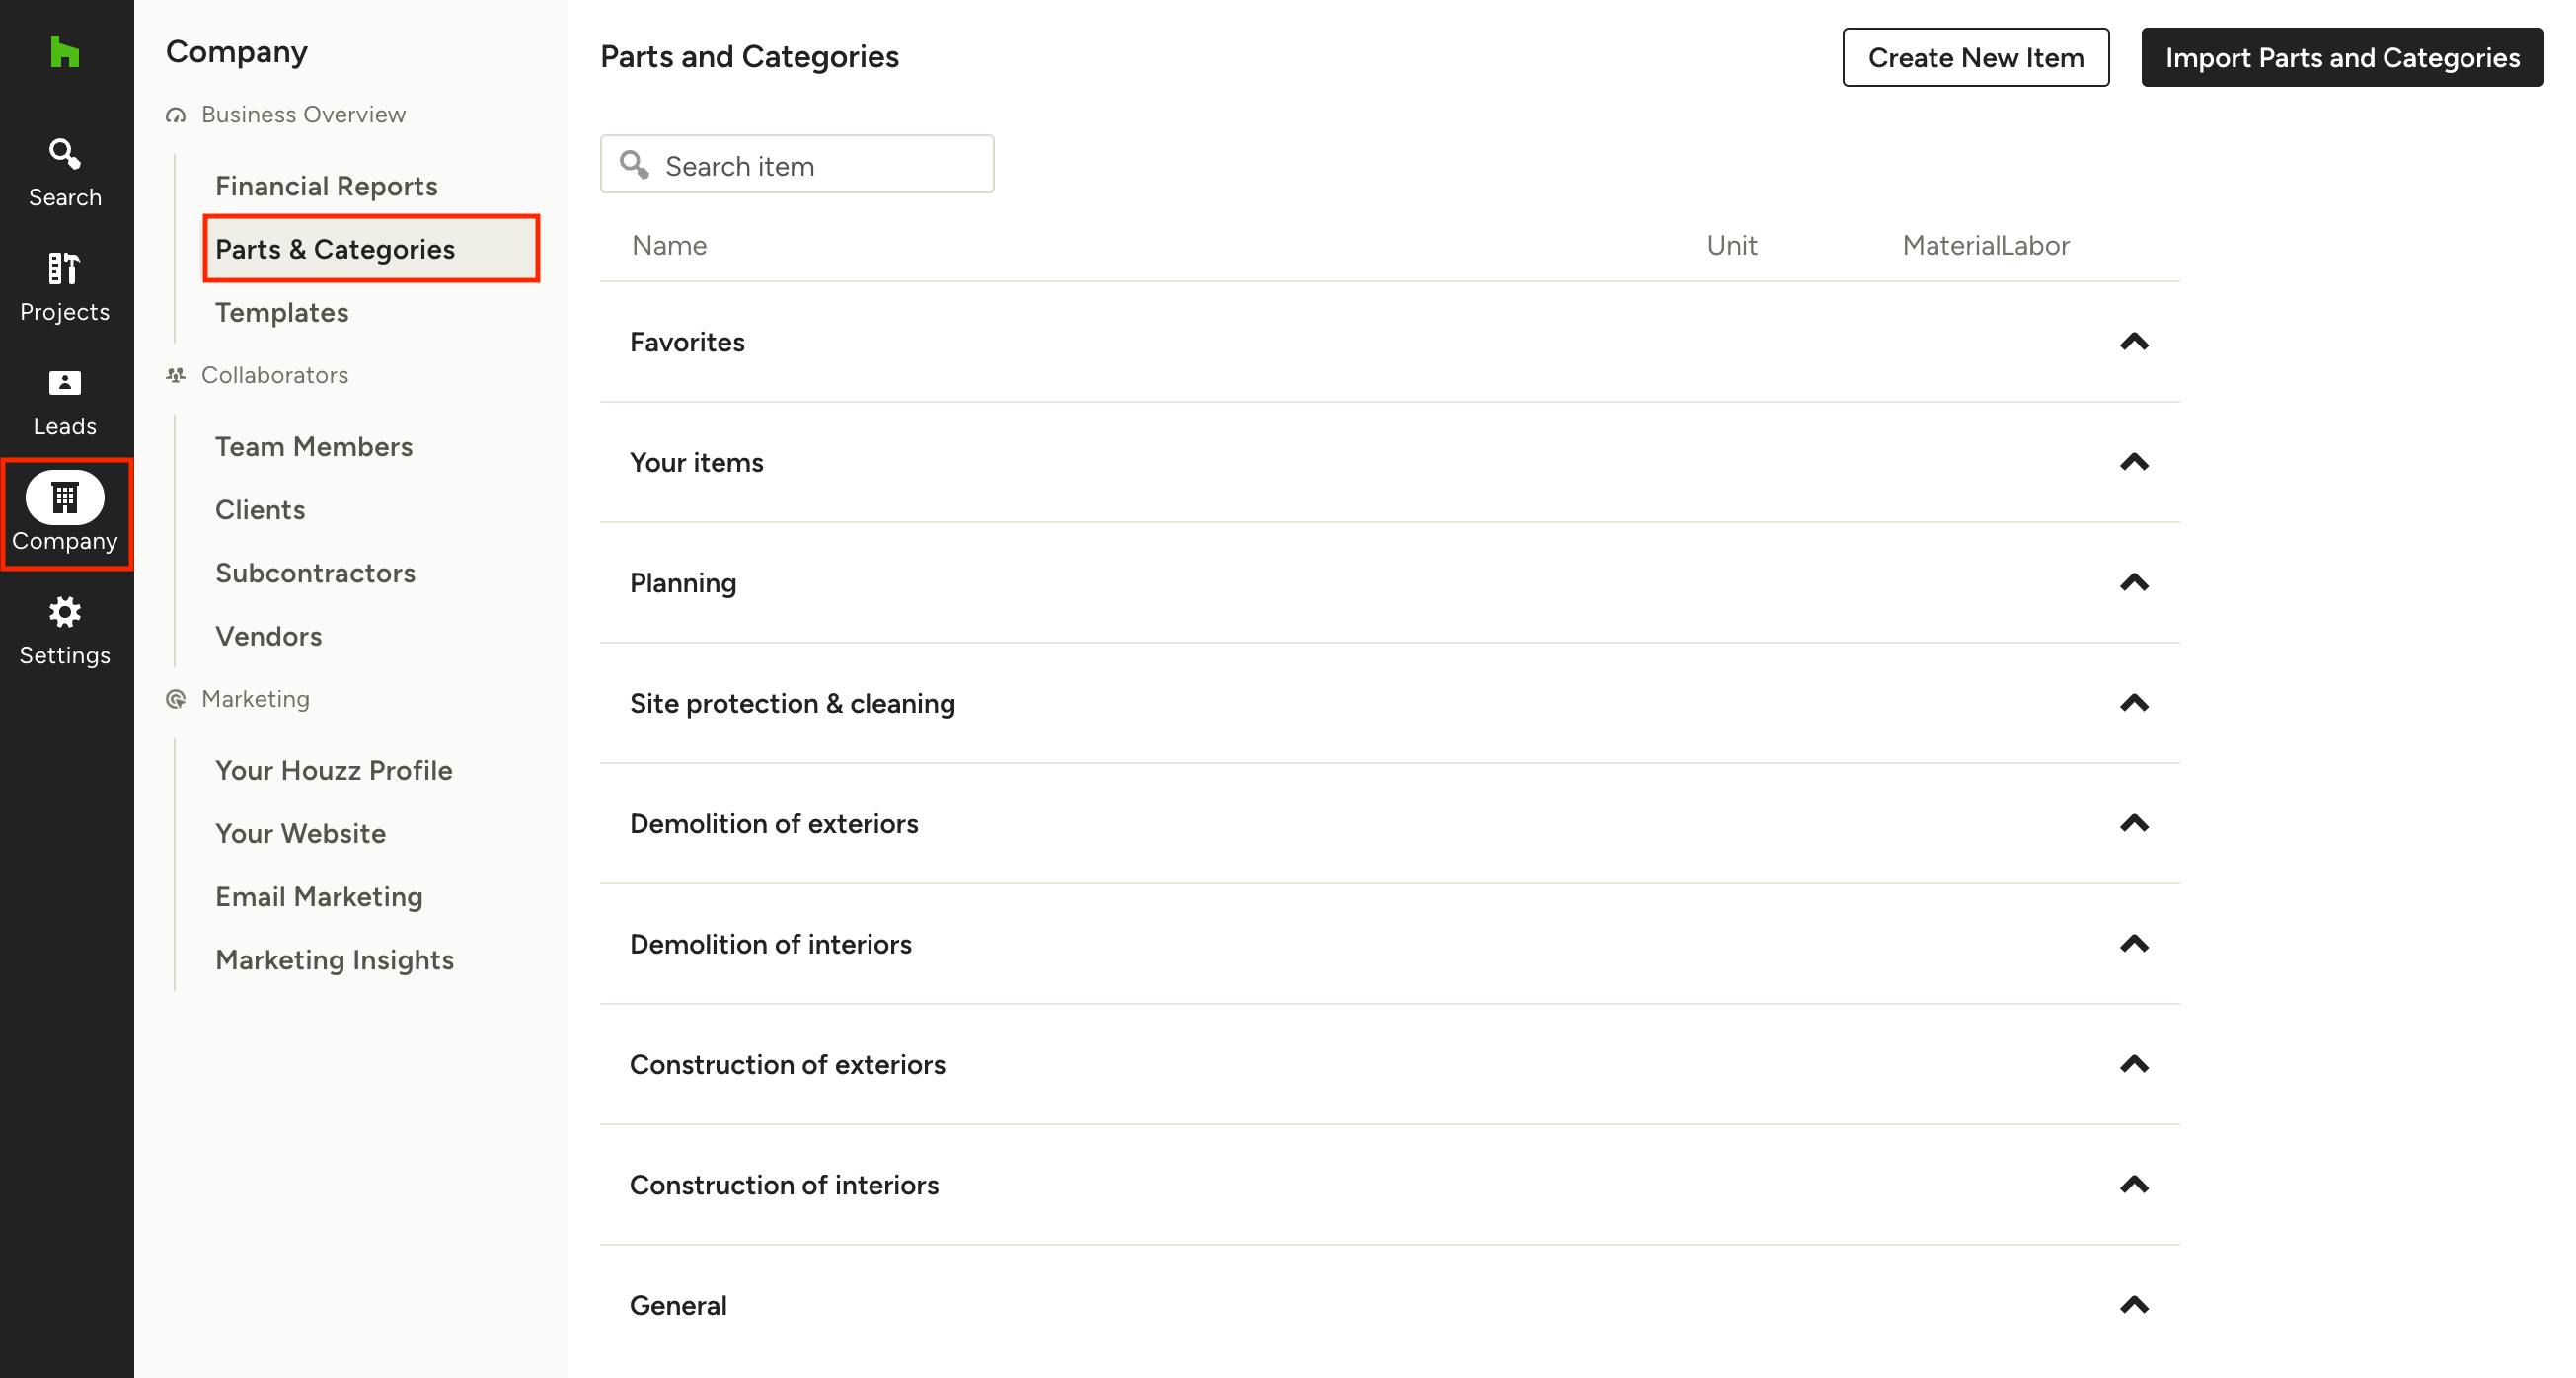Collapse the General category chevron
Viewport: 2576px width, 1378px height.
pyautogui.click(x=2133, y=1305)
